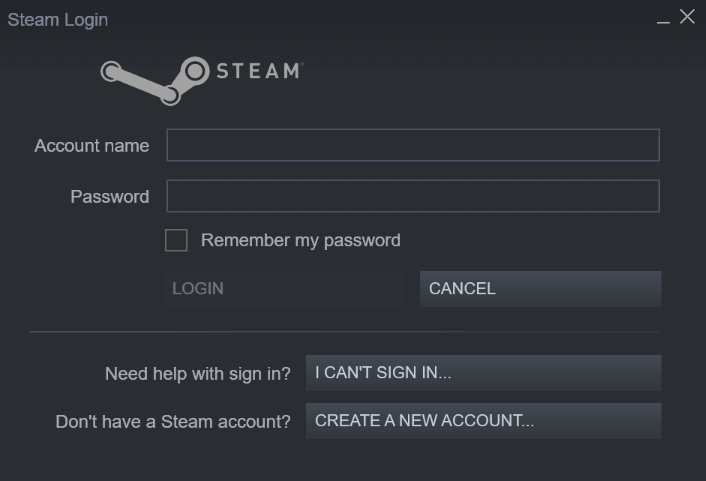
Task: Click the horizontal divider below LOGIN
Action: [x=345, y=331]
